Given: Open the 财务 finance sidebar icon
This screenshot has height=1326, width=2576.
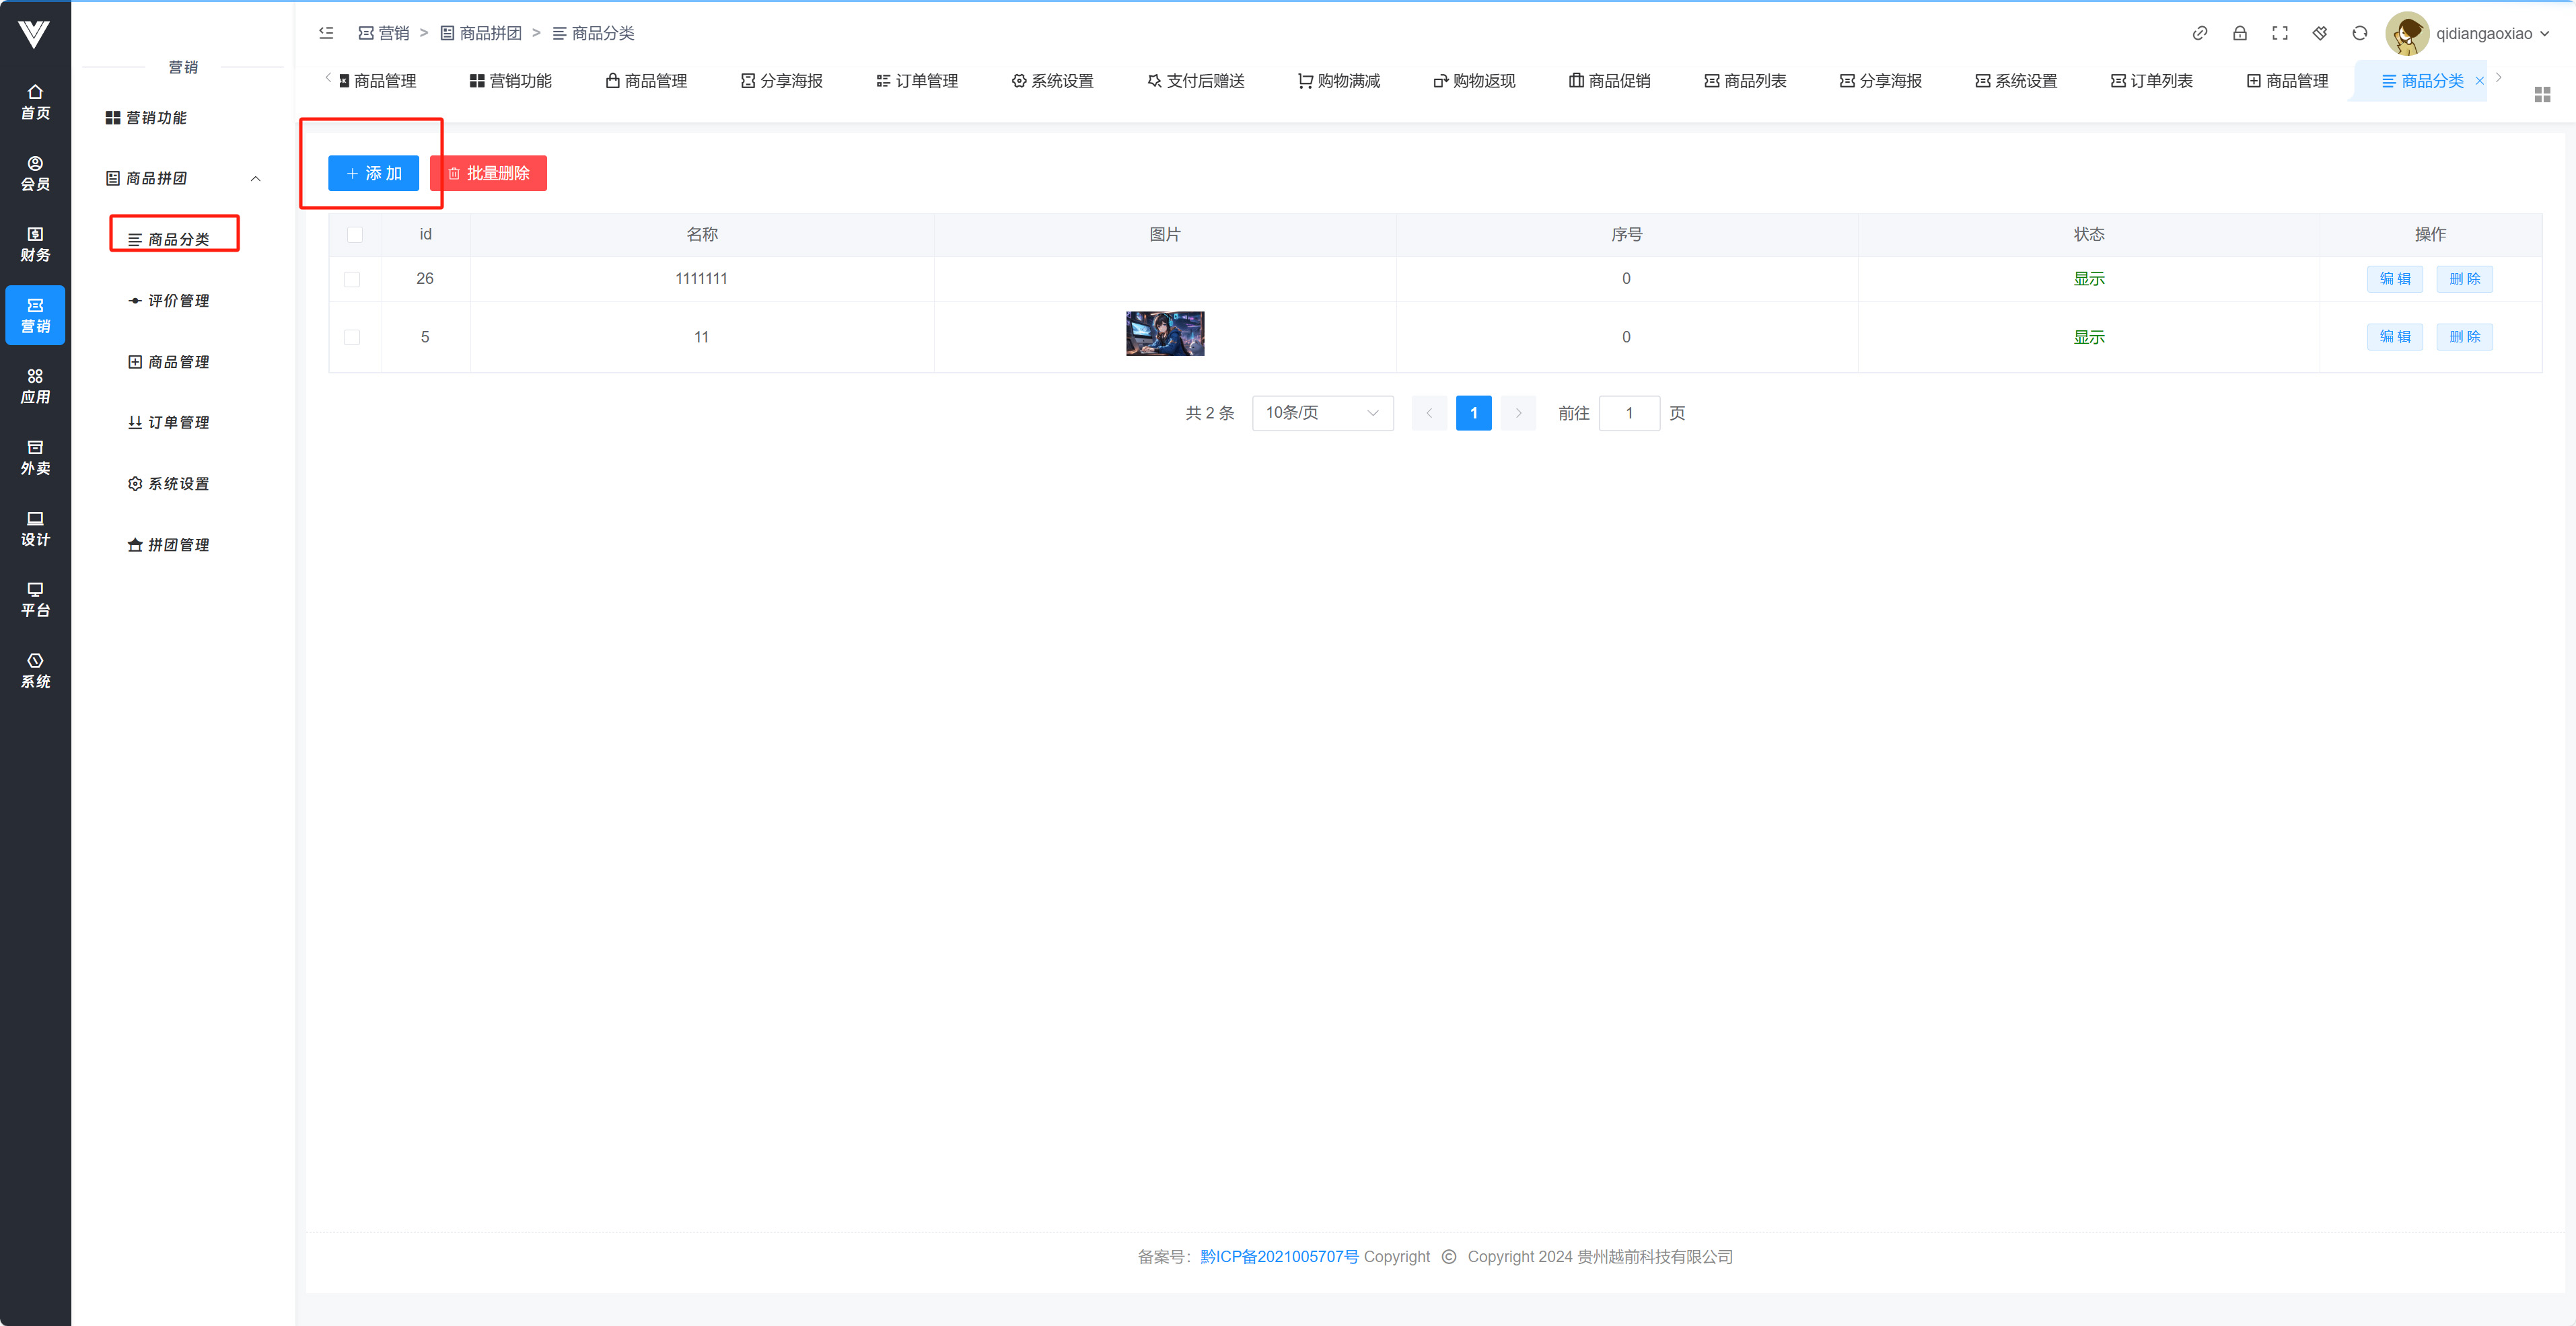Looking at the screenshot, I should click(x=35, y=244).
